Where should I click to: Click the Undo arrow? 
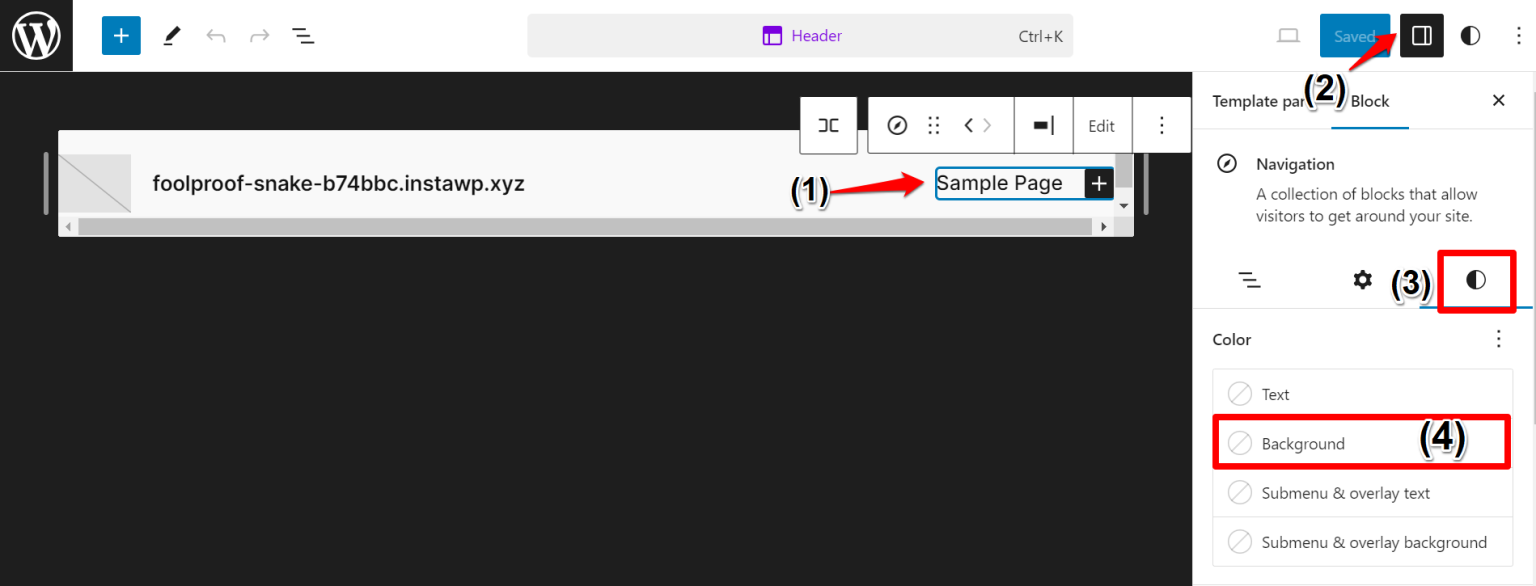(x=216, y=35)
